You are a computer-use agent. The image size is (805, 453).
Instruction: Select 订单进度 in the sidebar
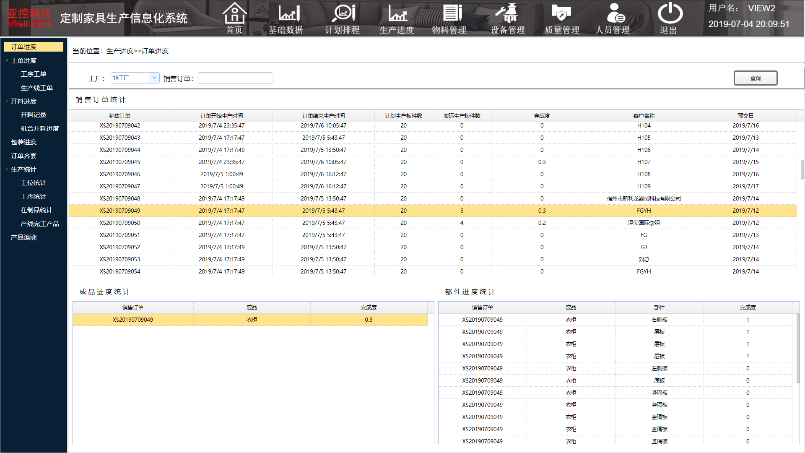pyautogui.click(x=33, y=47)
